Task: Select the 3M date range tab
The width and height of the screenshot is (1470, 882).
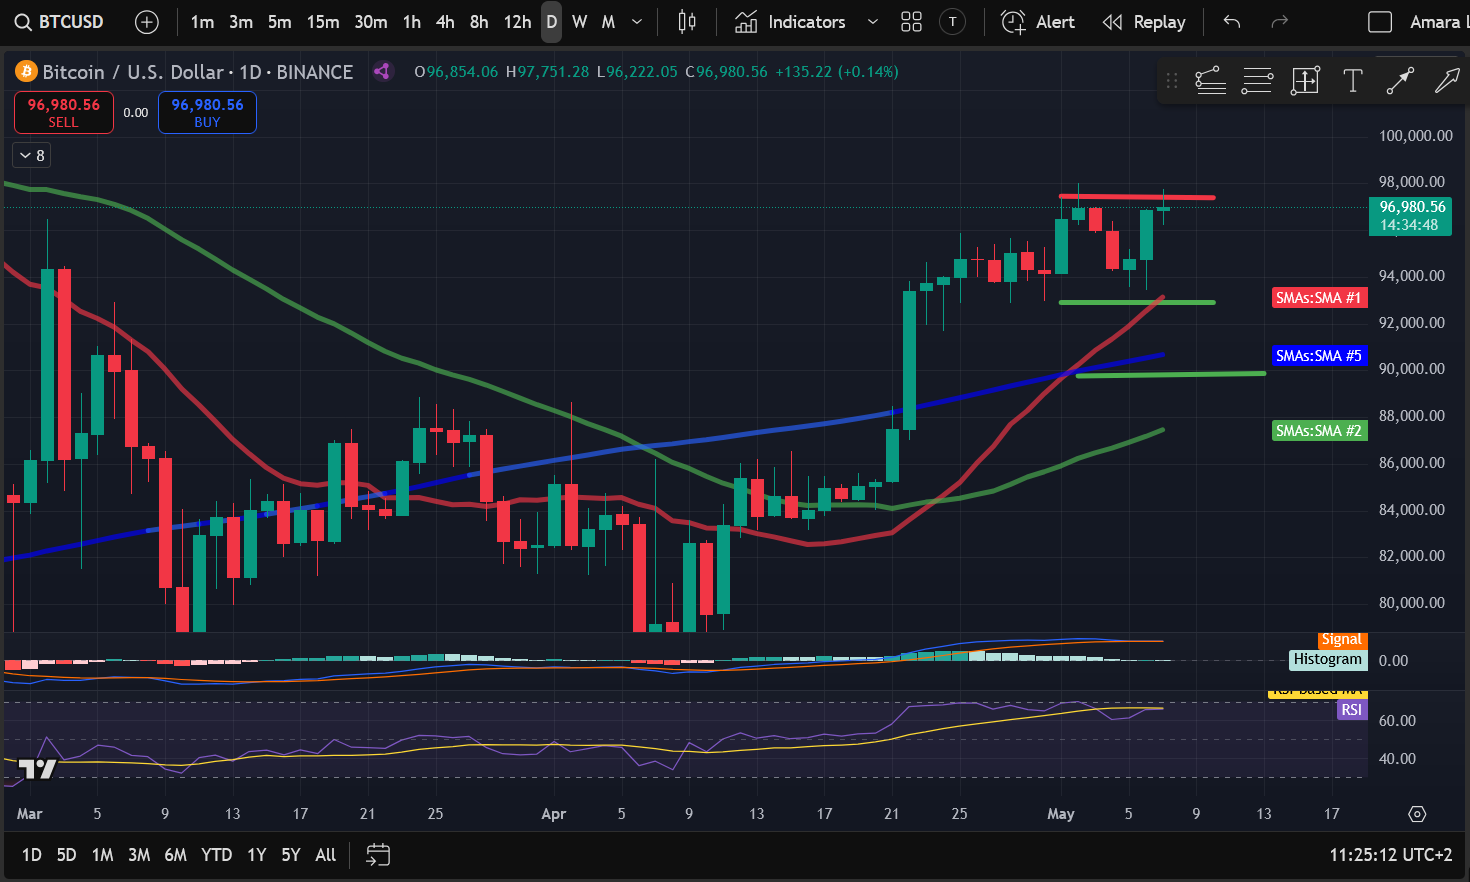Action: 139,855
